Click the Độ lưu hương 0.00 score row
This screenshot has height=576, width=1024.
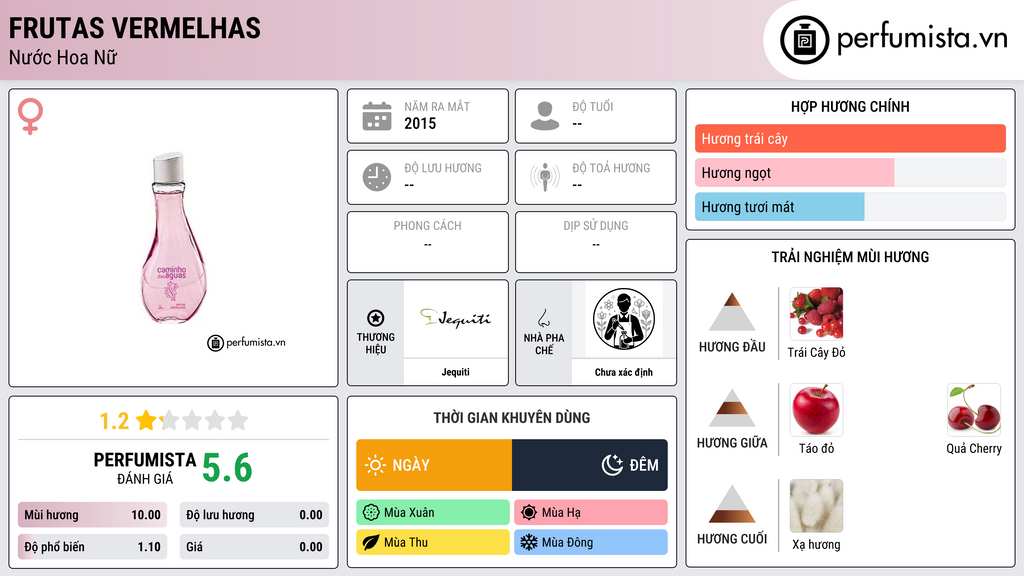(x=254, y=515)
